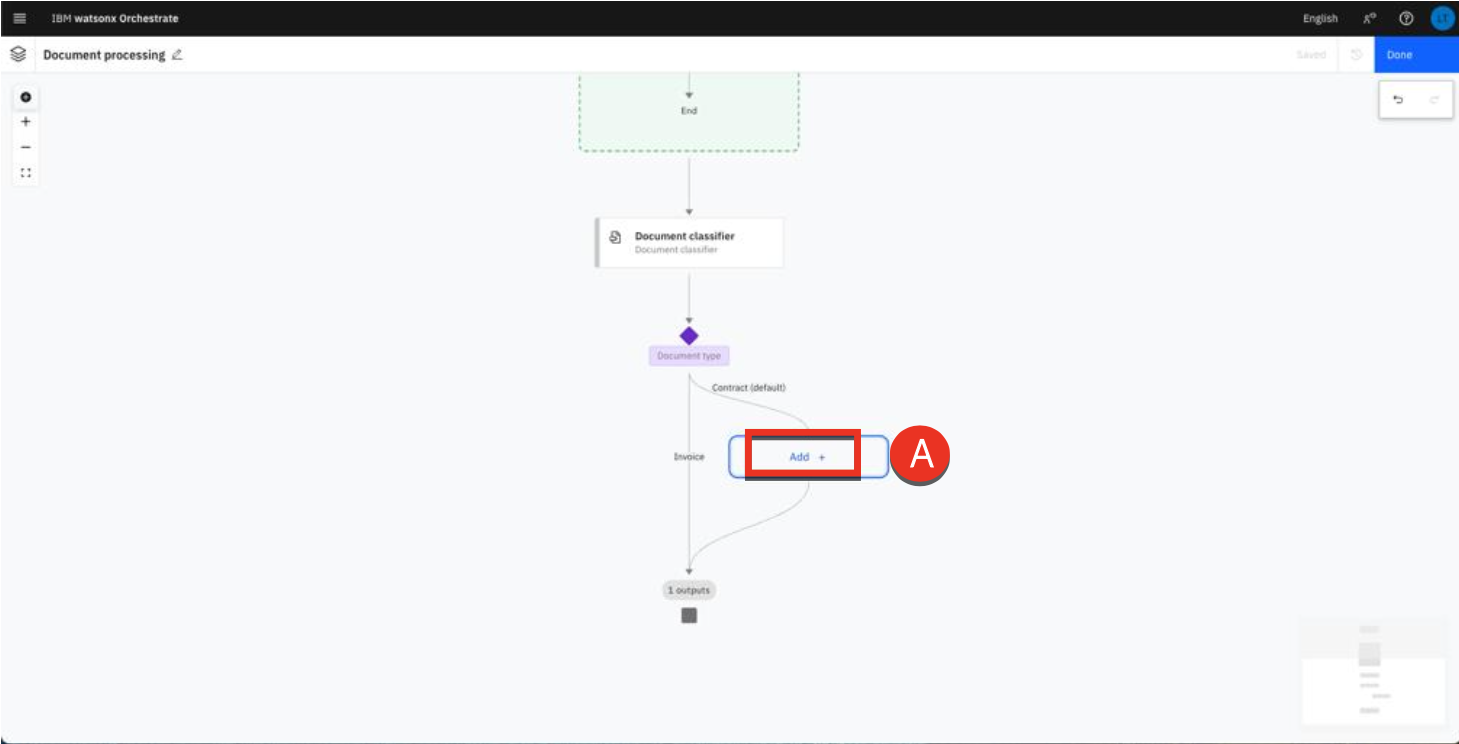The height and width of the screenshot is (744, 1459).
Task: Zoom in on the flow canvas
Action: coord(26,122)
